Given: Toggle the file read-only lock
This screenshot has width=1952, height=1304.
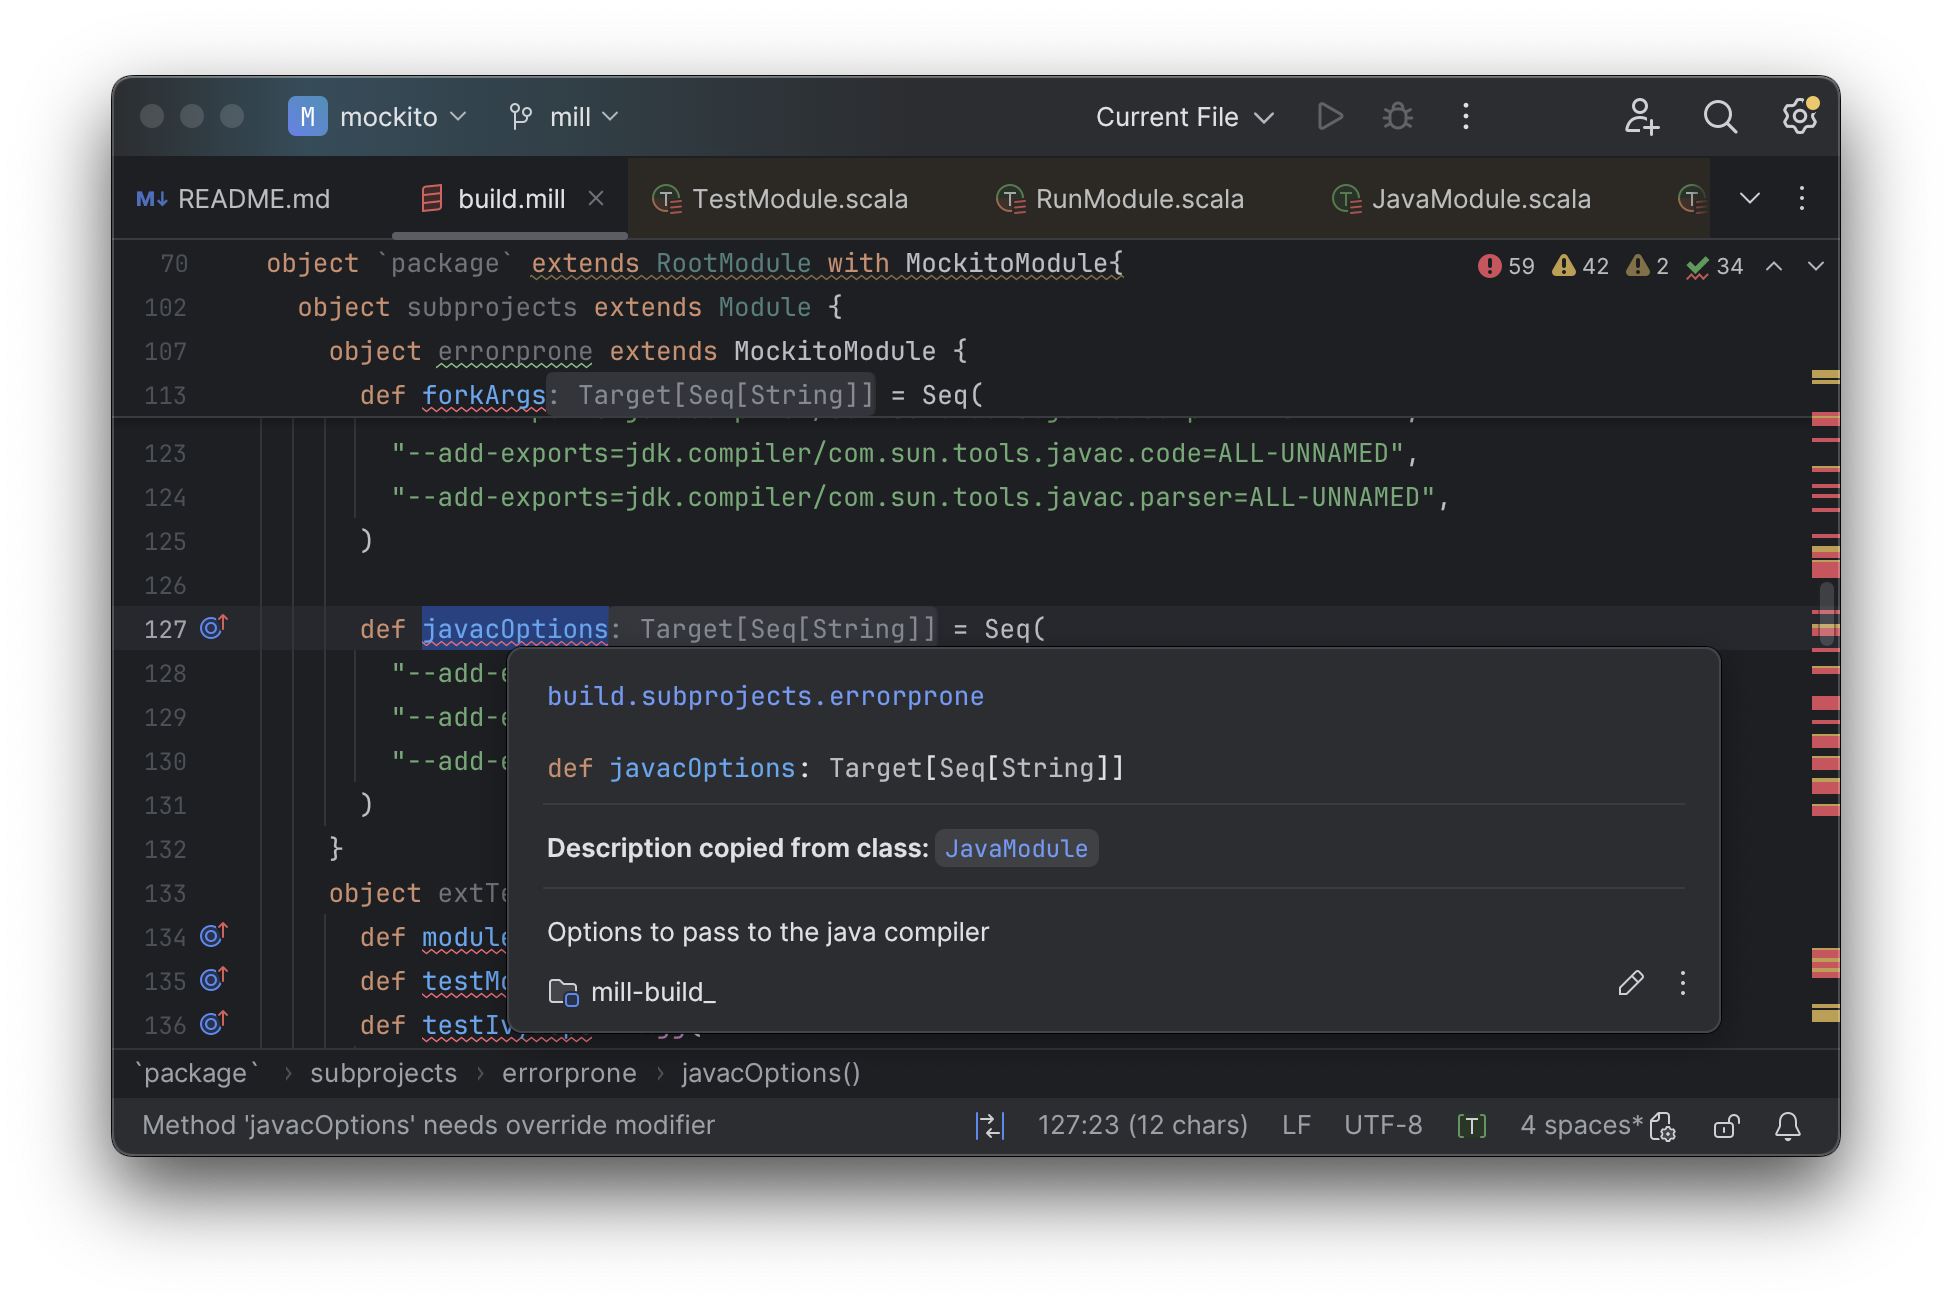Looking at the screenshot, I should pyautogui.click(x=1727, y=1126).
